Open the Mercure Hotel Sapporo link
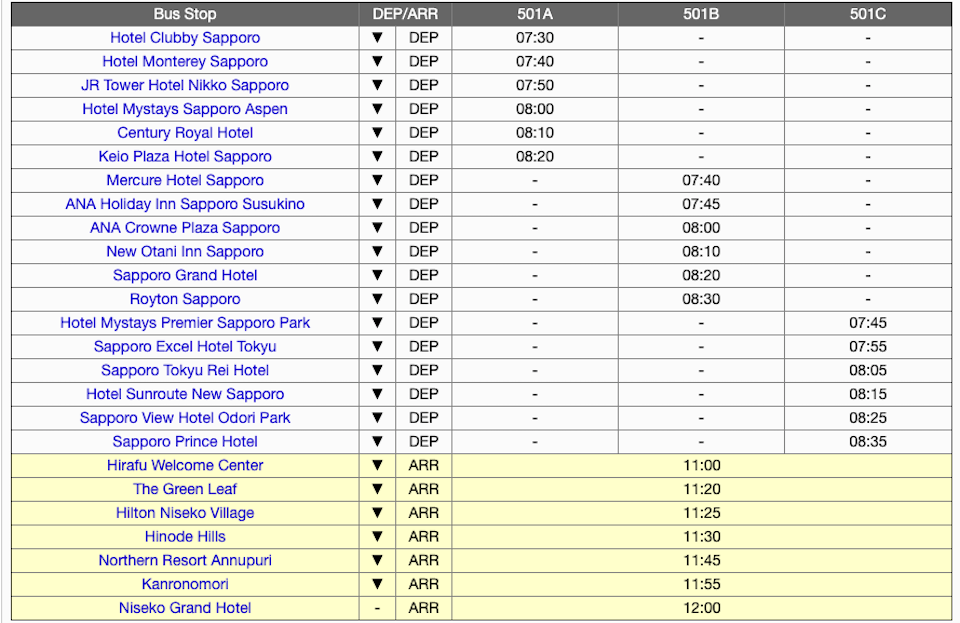960x623 pixels. [185, 181]
